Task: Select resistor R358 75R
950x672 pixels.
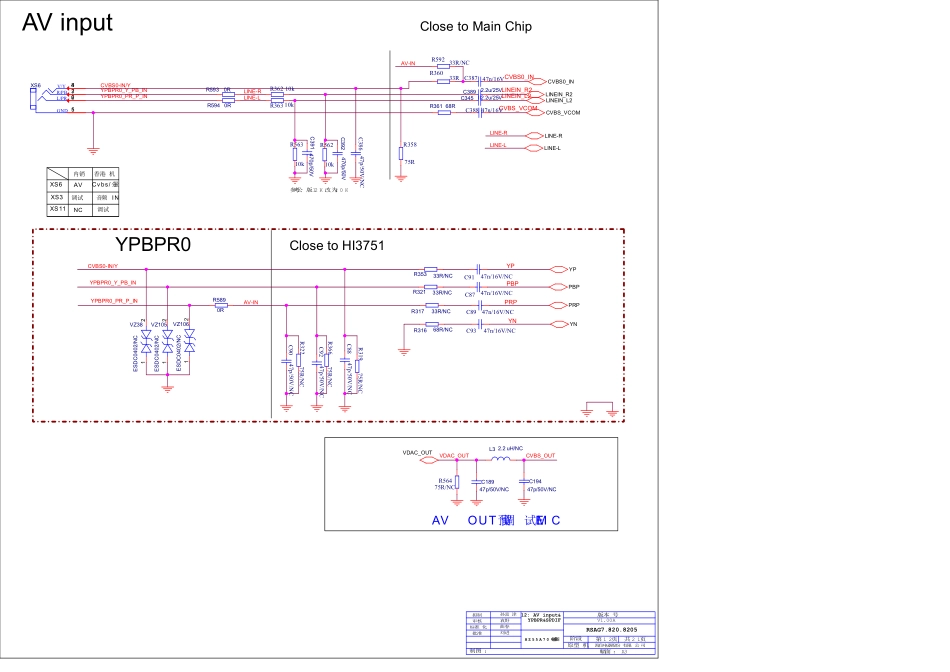Action: [x=401, y=153]
